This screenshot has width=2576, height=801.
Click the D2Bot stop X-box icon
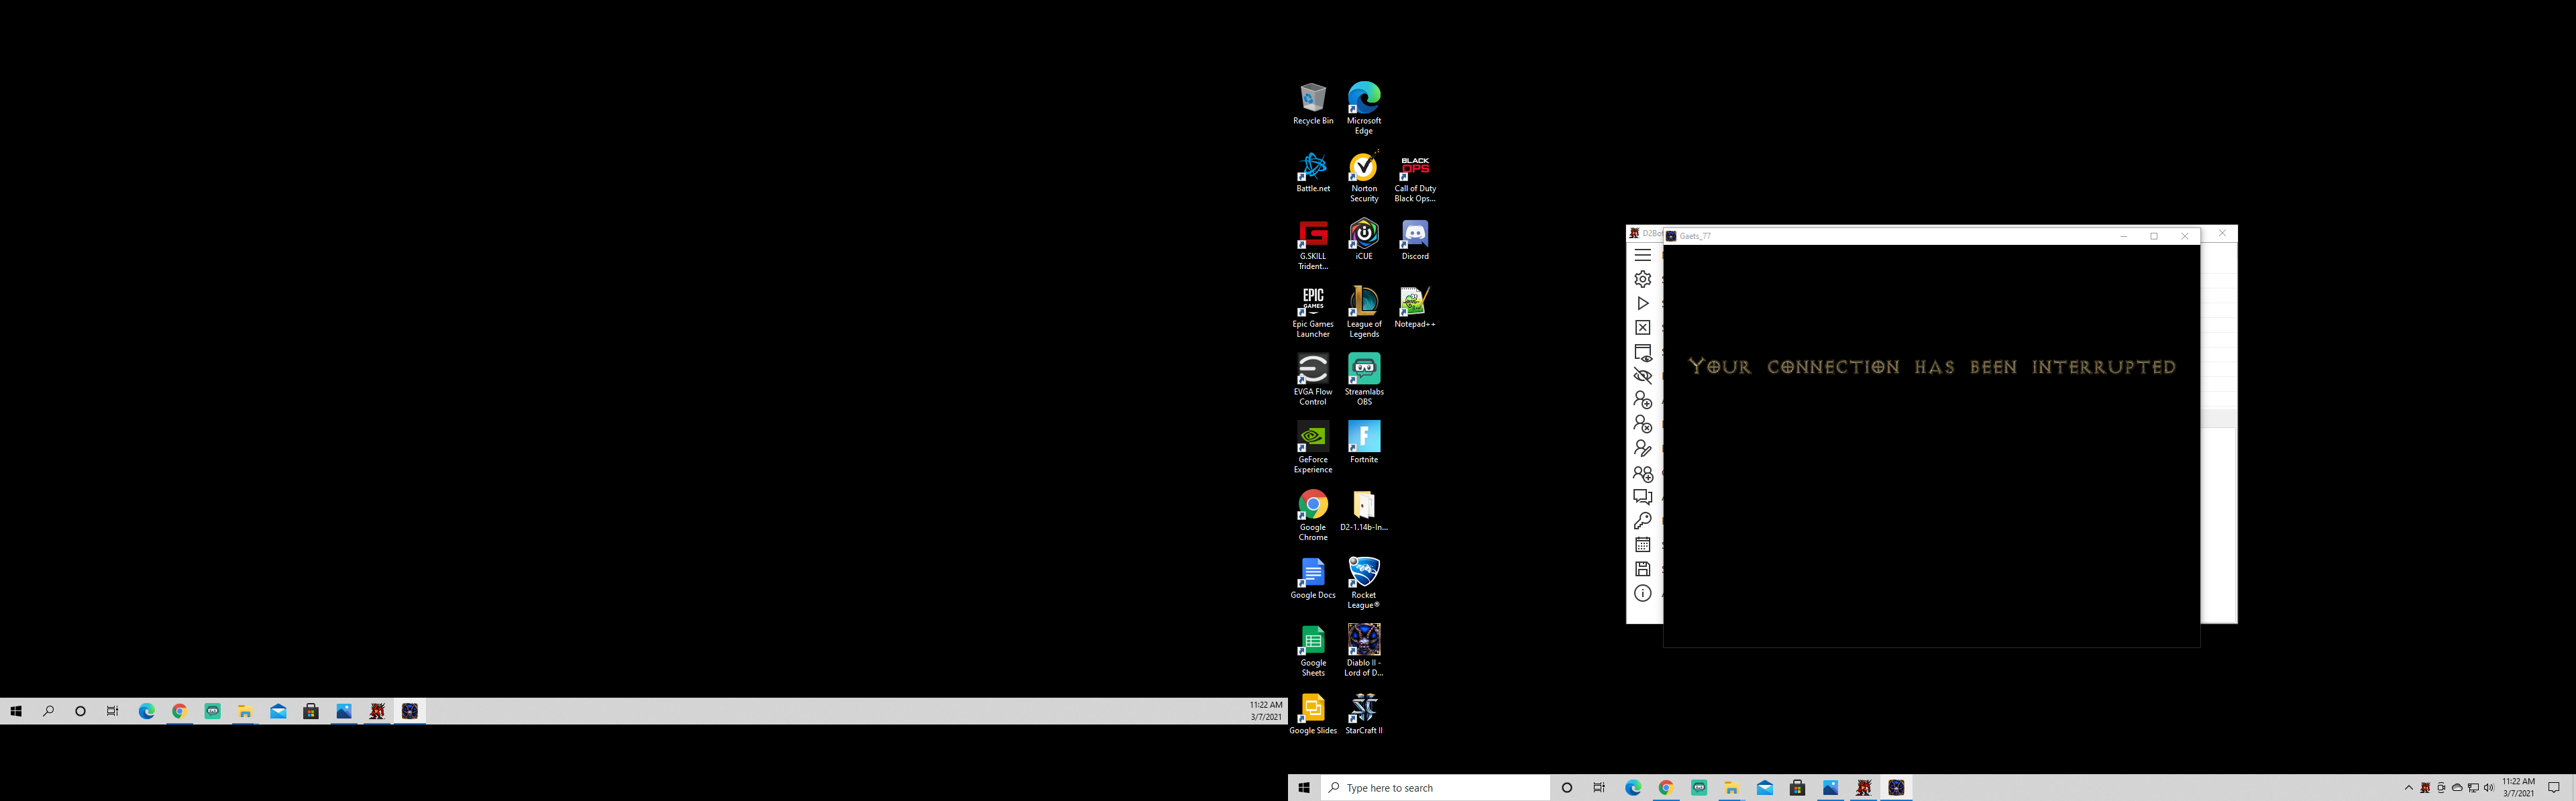pos(1642,328)
